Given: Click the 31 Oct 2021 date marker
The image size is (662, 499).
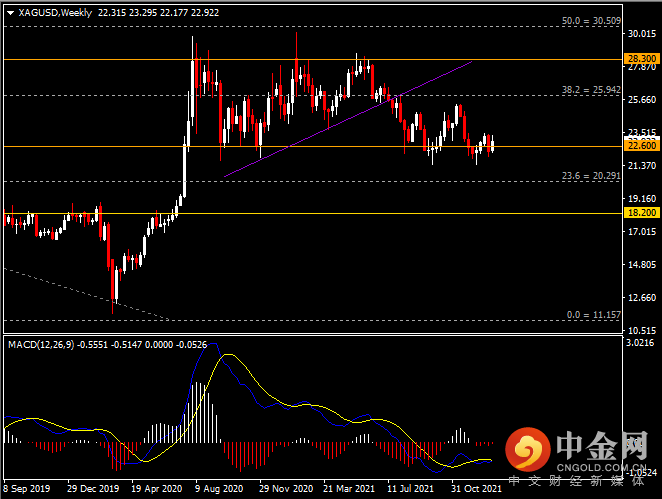Looking at the screenshot, I should 476,488.
